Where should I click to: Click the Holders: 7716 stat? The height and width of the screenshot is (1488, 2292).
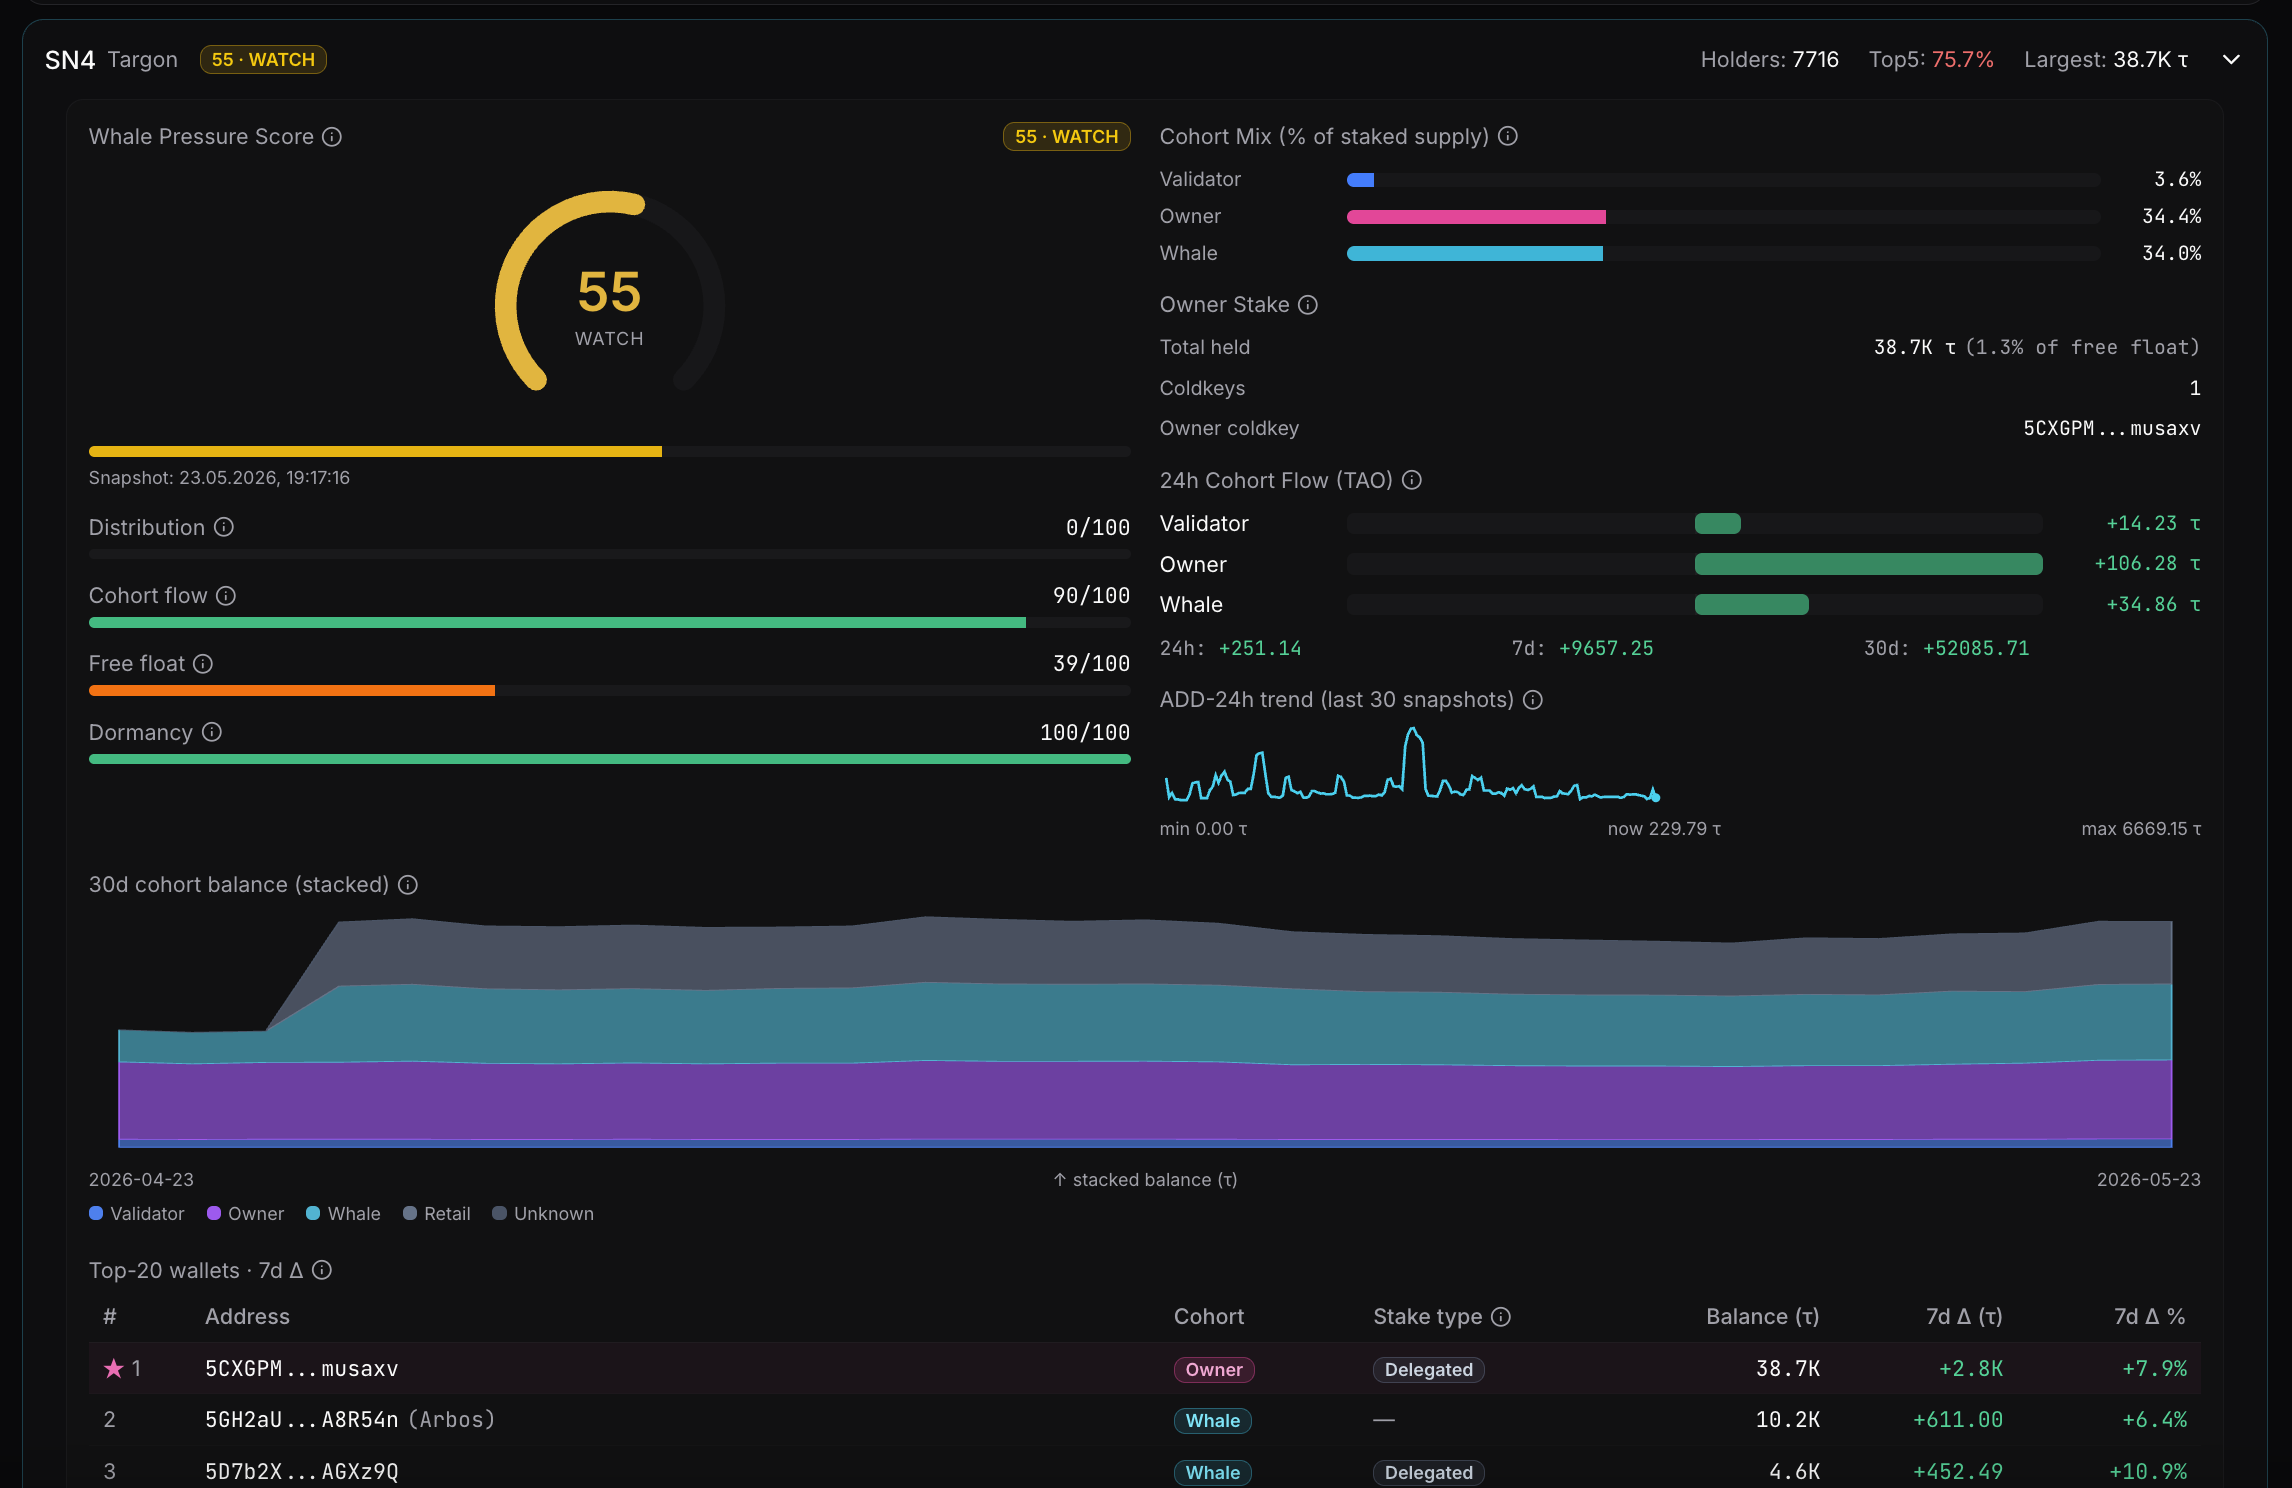1769,60
